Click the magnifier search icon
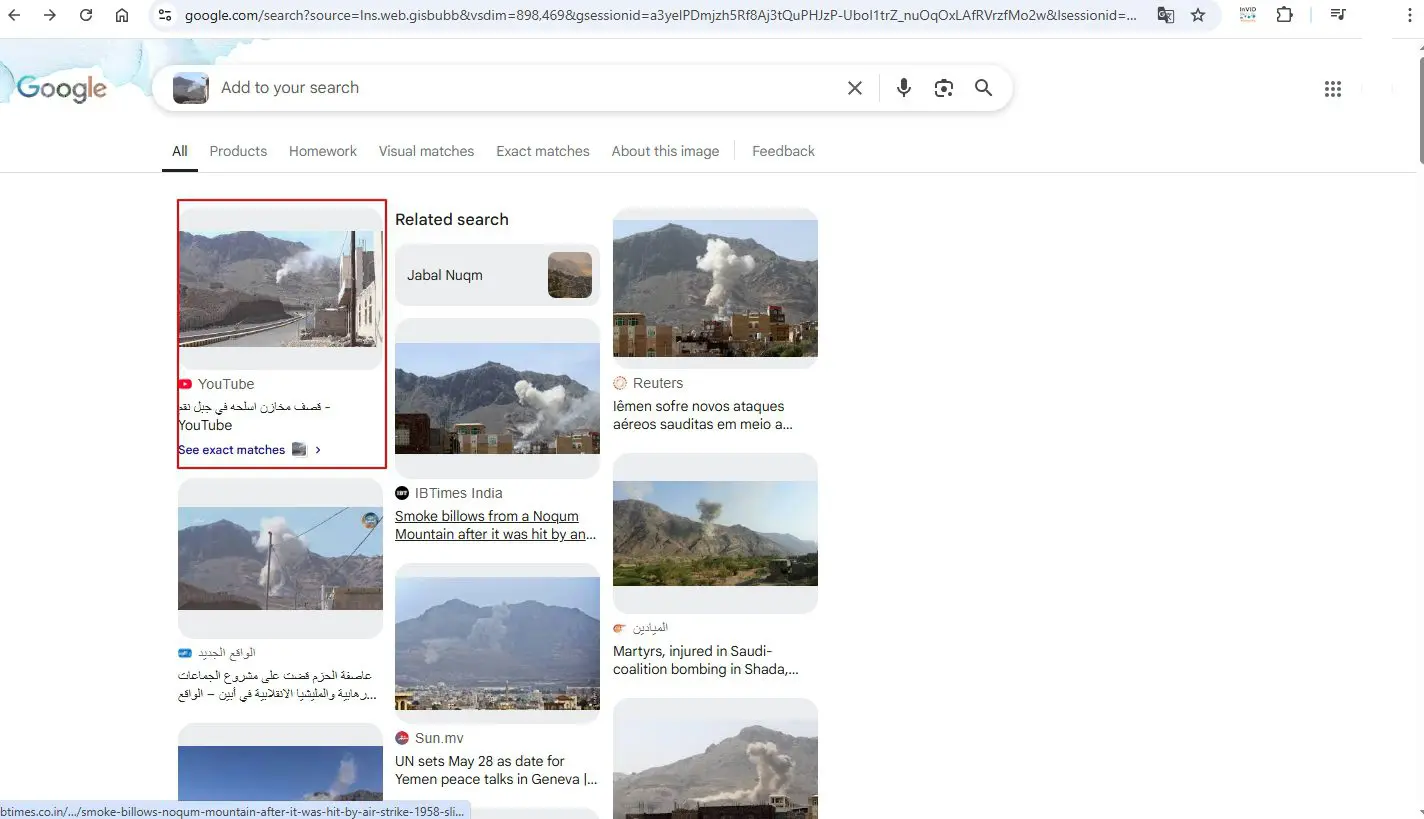1424x819 pixels. pyautogui.click(x=984, y=88)
